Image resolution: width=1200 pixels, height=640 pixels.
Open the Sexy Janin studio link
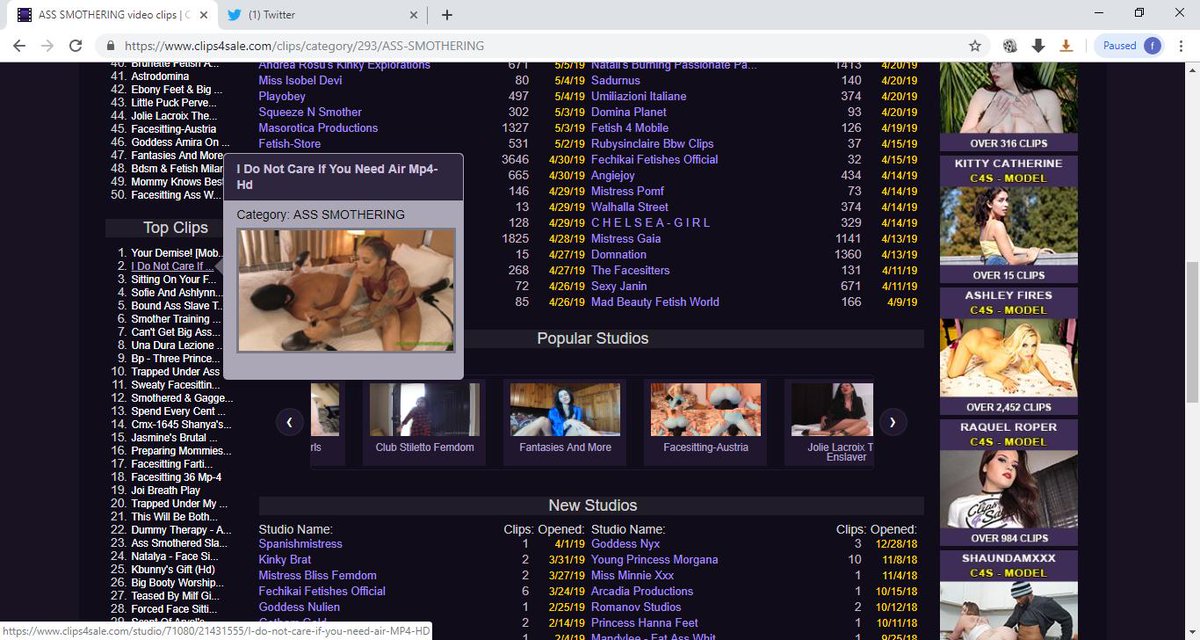coord(619,286)
